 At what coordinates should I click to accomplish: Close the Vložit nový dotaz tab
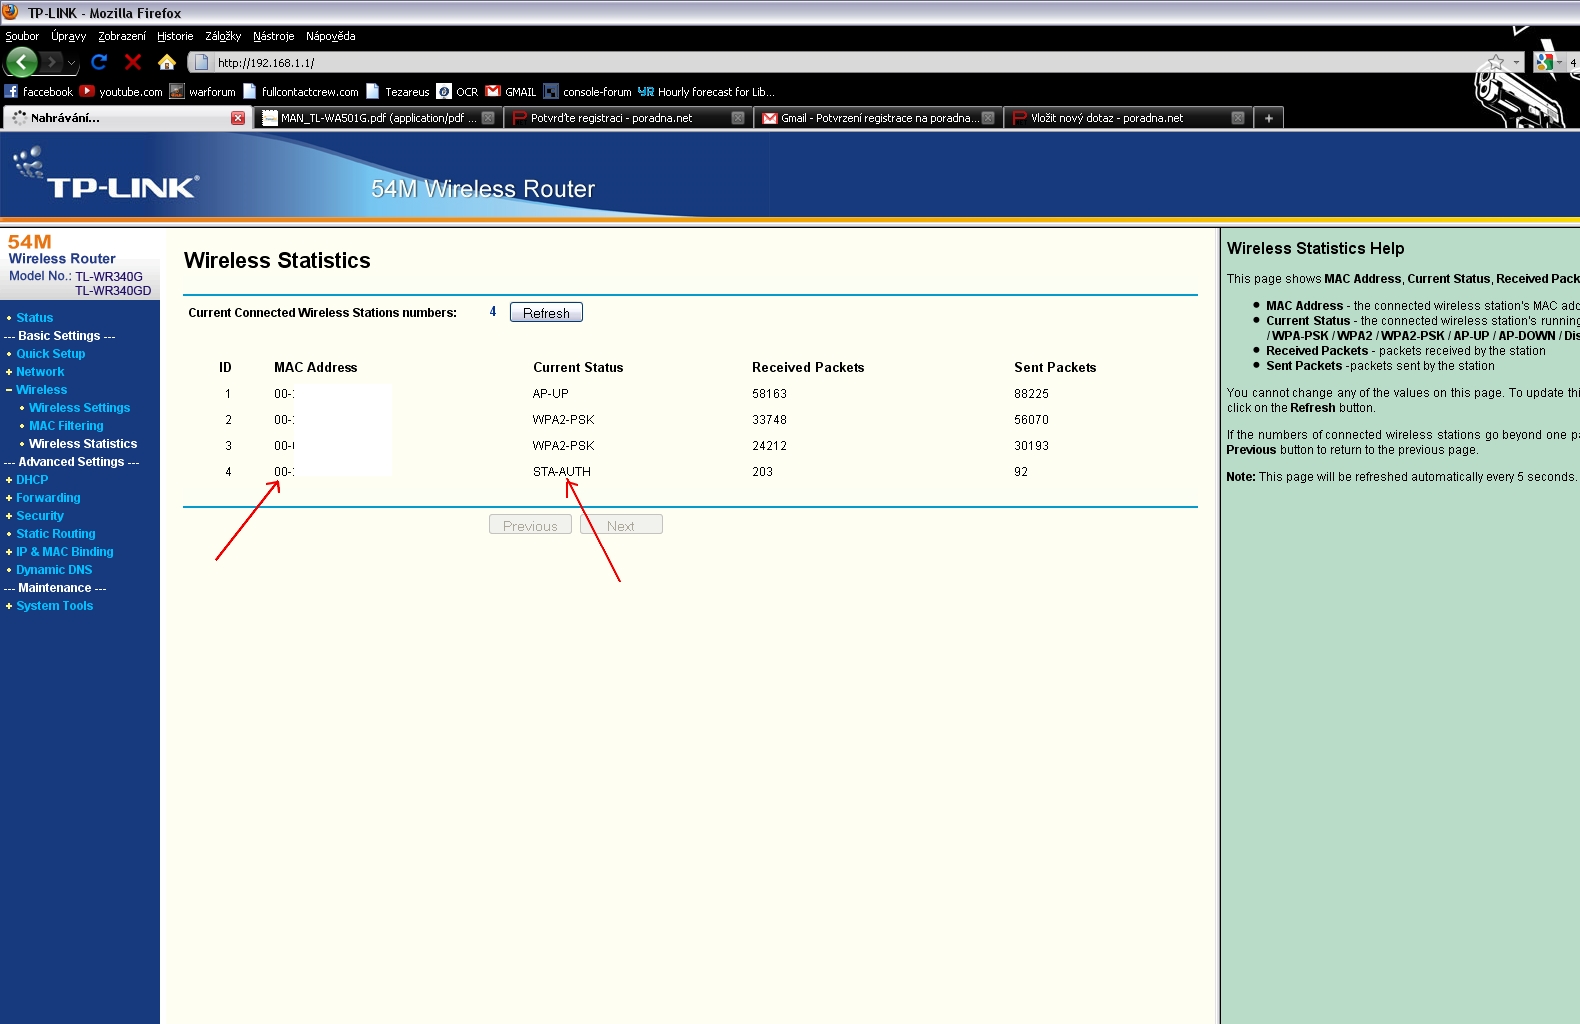1237,118
